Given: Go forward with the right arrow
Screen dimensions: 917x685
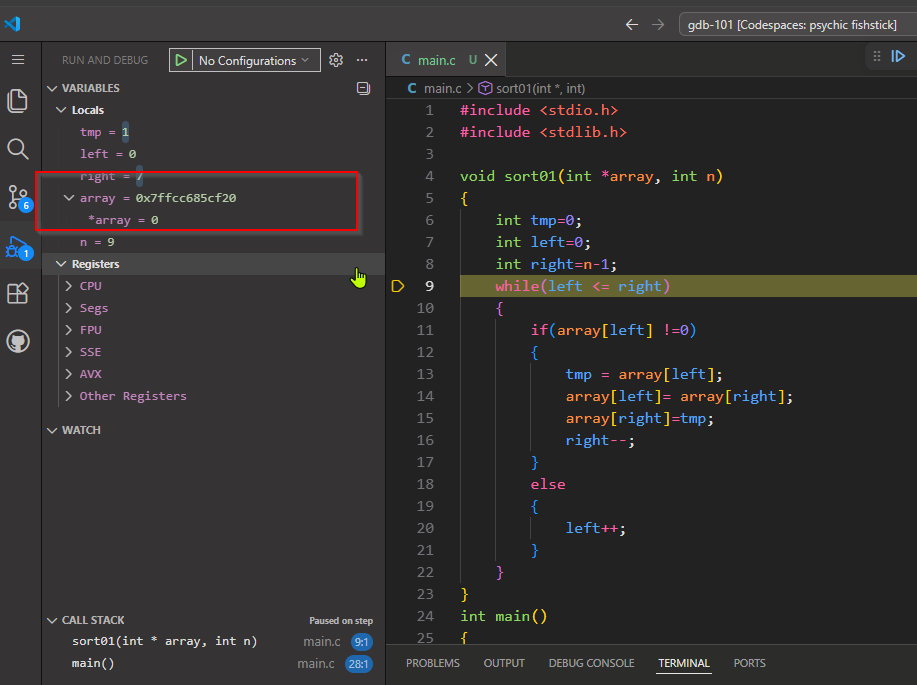Looking at the screenshot, I should tap(658, 25).
